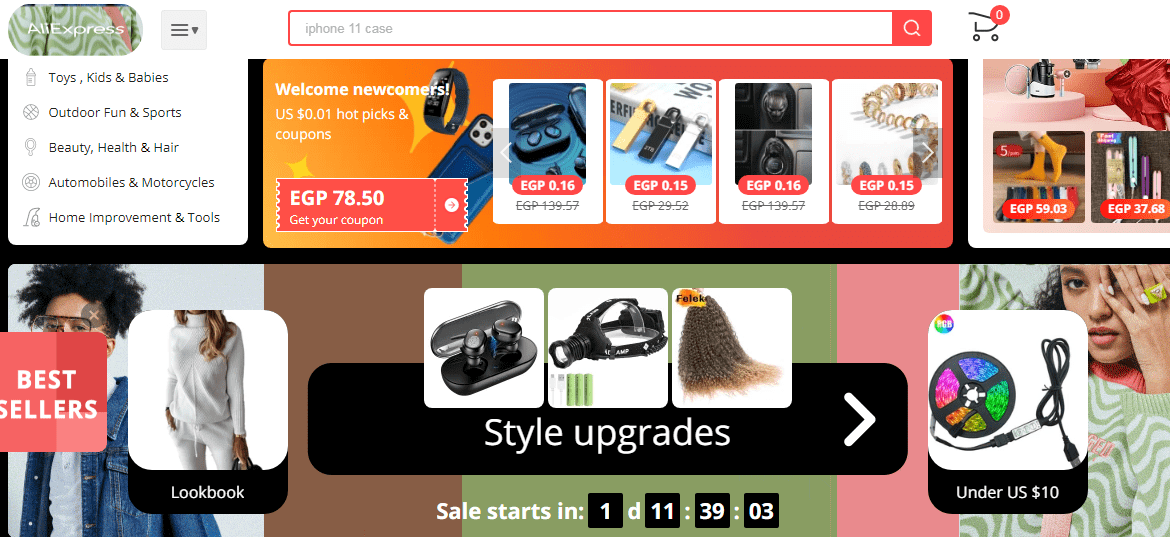Open Automobiles & Motorcycles category
This screenshot has width=1170, height=537.
(131, 183)
